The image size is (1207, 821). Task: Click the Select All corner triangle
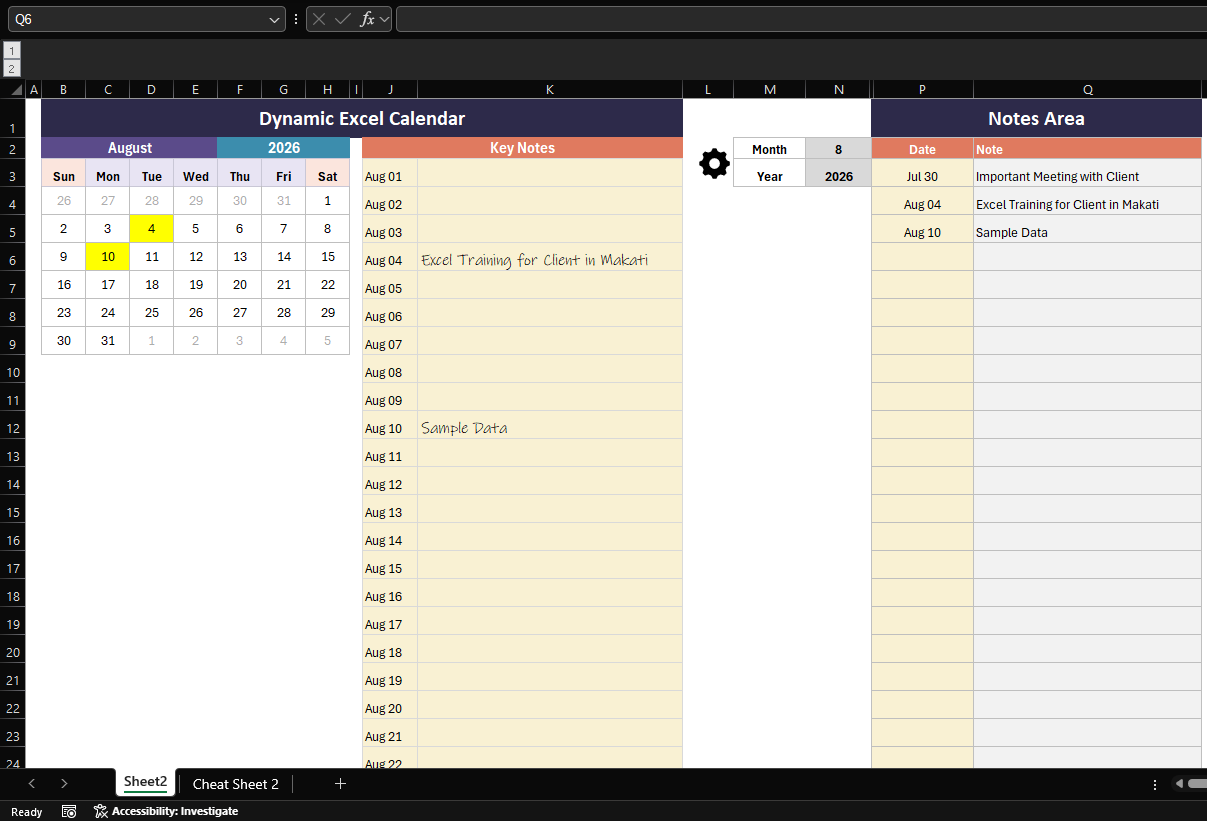tap(17, 90)
